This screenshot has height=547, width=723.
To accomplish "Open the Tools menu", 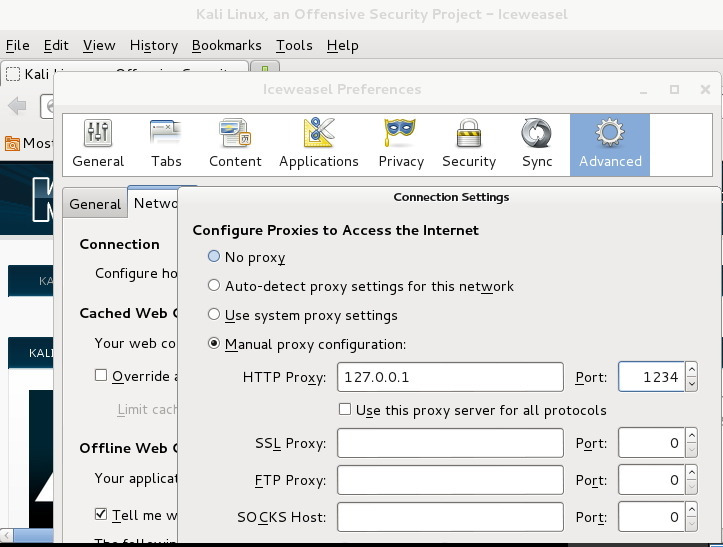I will (x=294, y=45).
